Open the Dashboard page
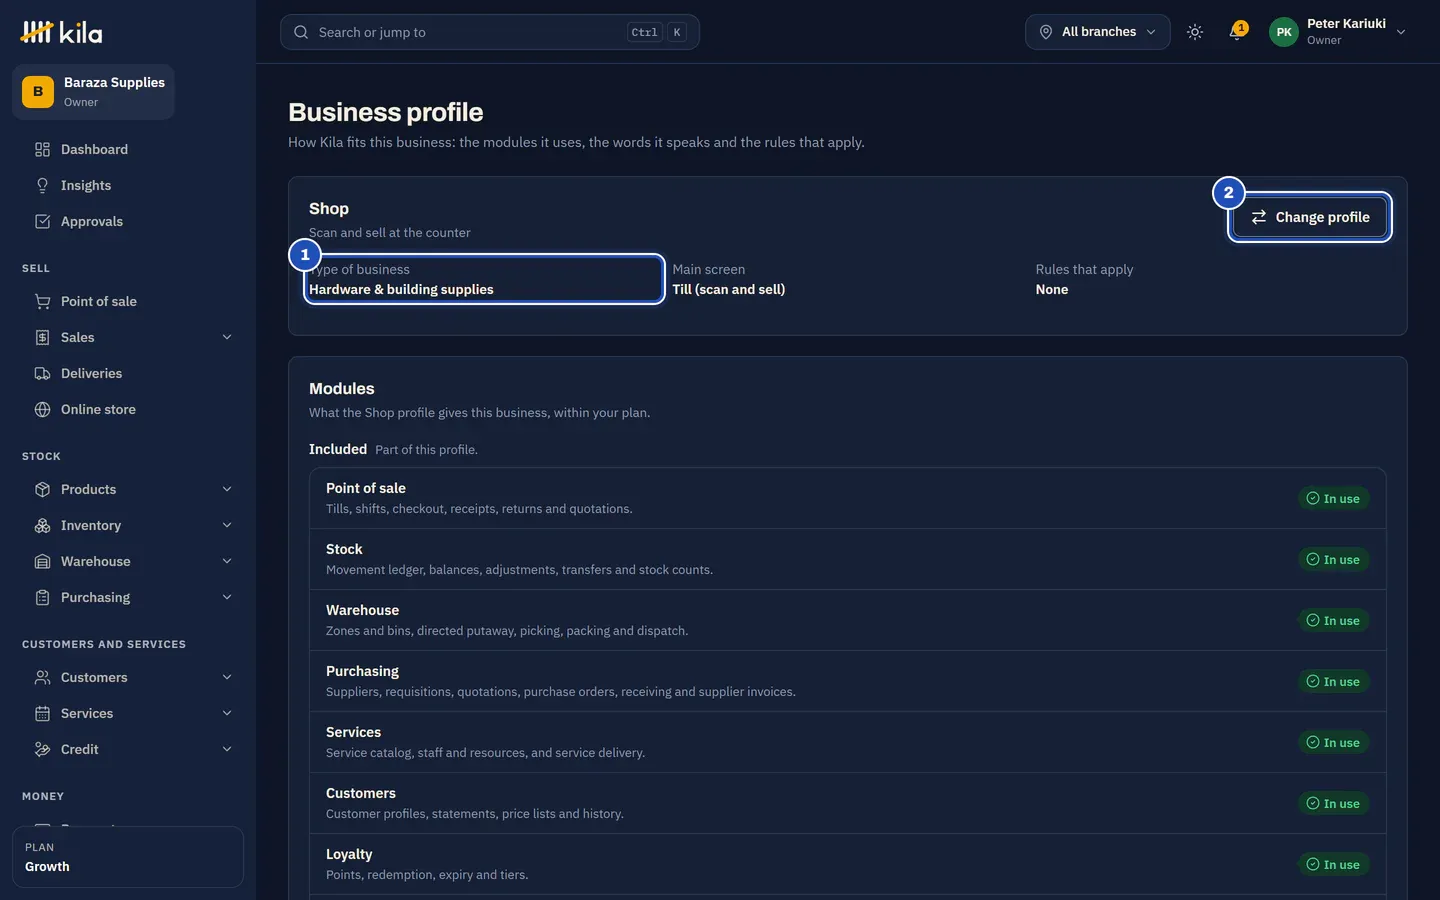Viewport: 1440px width, 900px height. point(128,150)
